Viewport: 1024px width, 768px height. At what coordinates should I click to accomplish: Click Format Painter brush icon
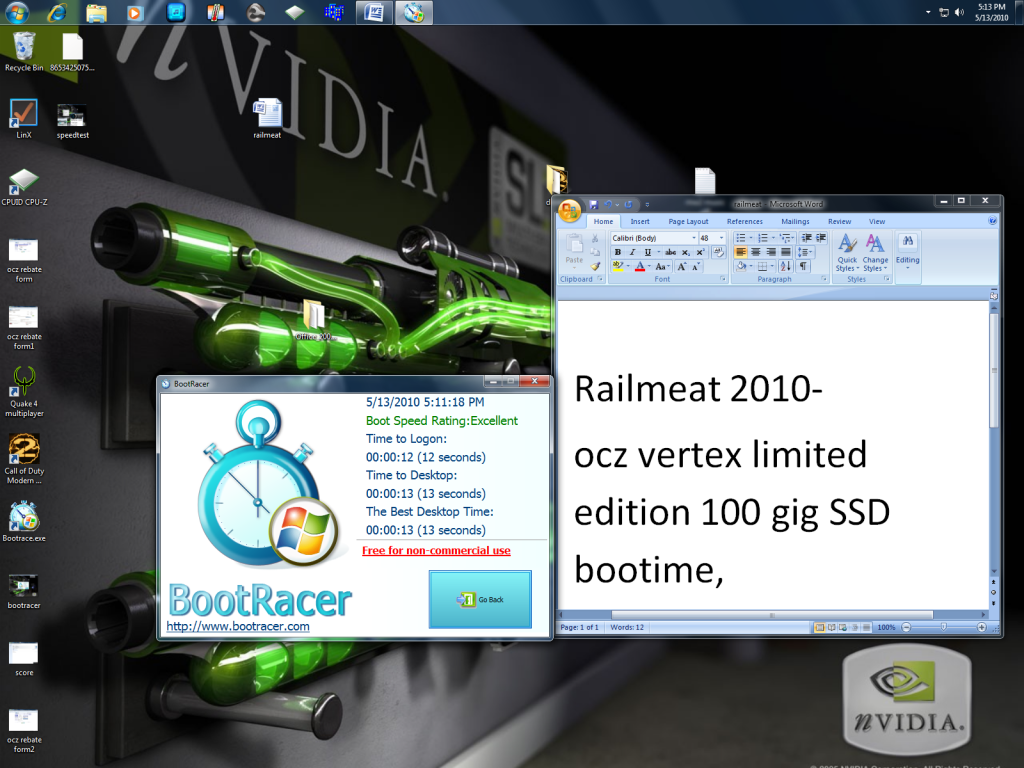[595, 266]
